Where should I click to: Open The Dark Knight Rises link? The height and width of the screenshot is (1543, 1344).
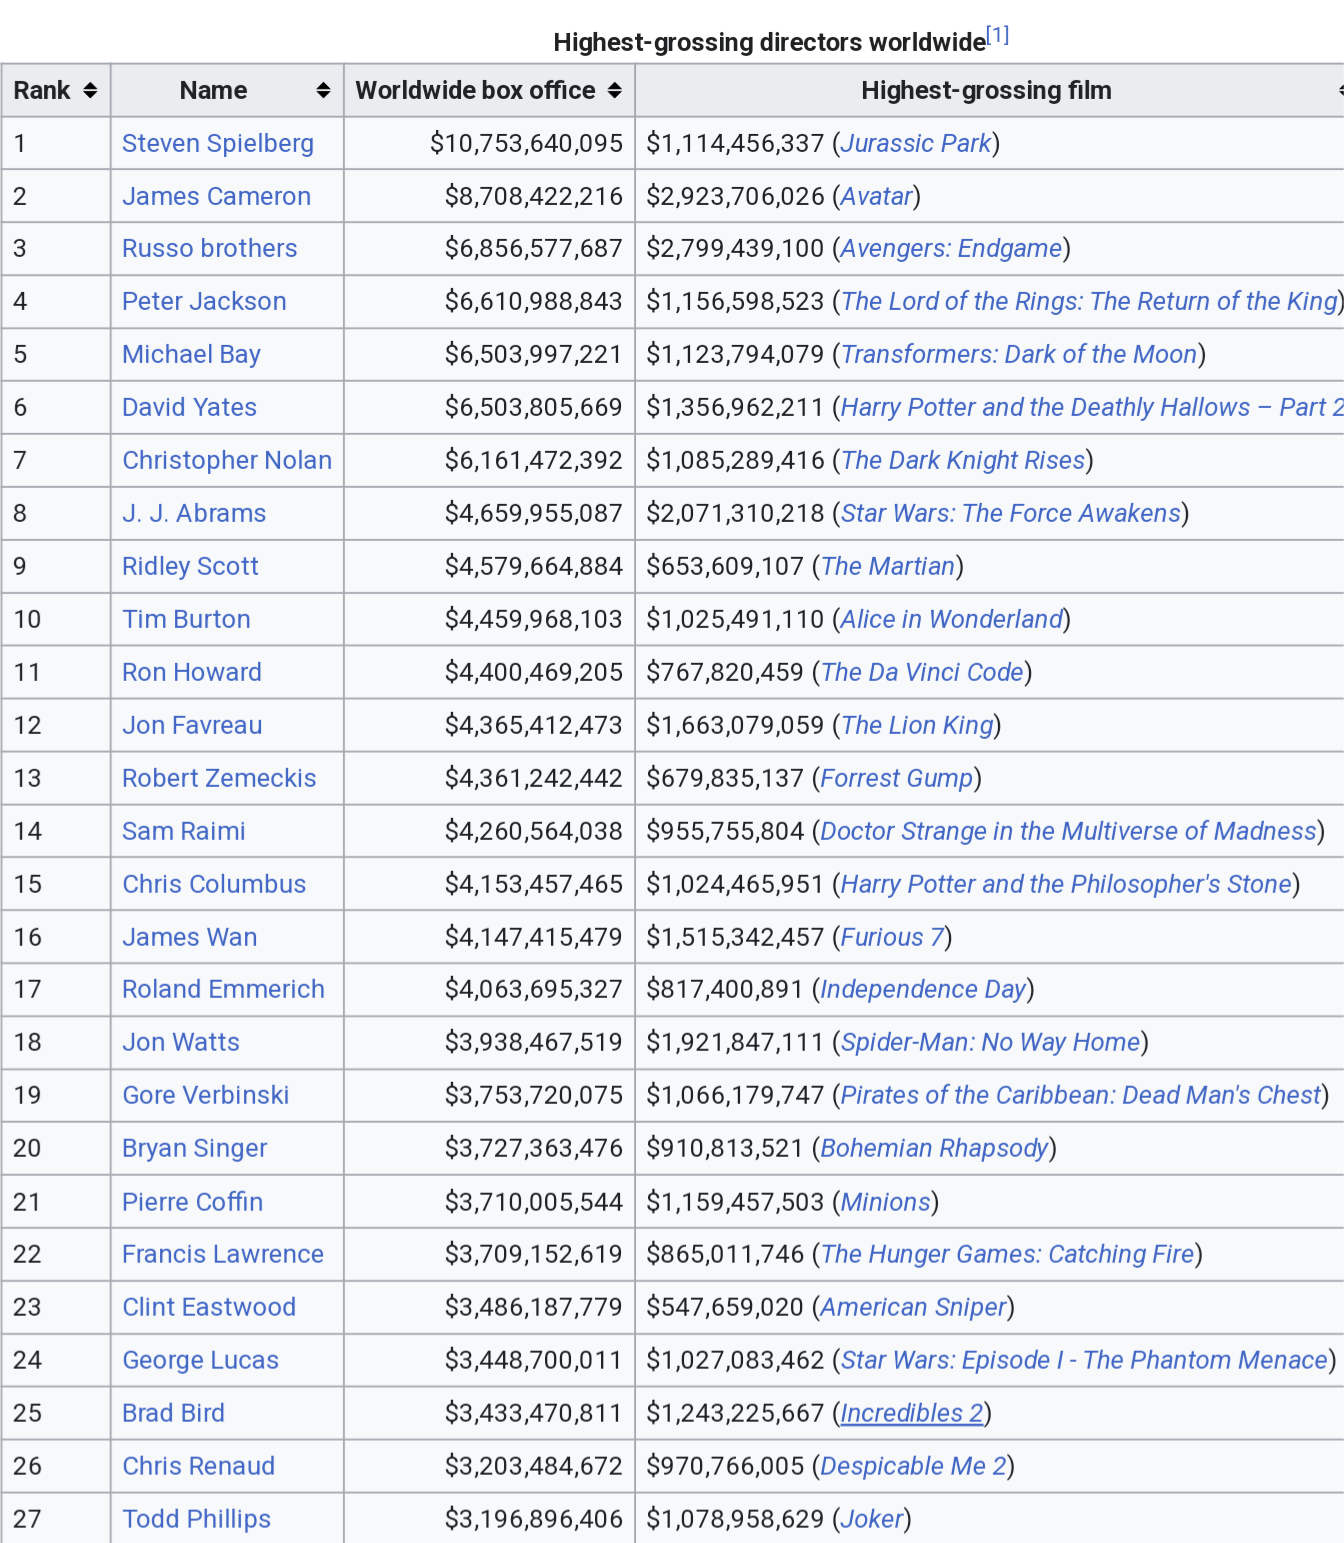coord(963,461)
